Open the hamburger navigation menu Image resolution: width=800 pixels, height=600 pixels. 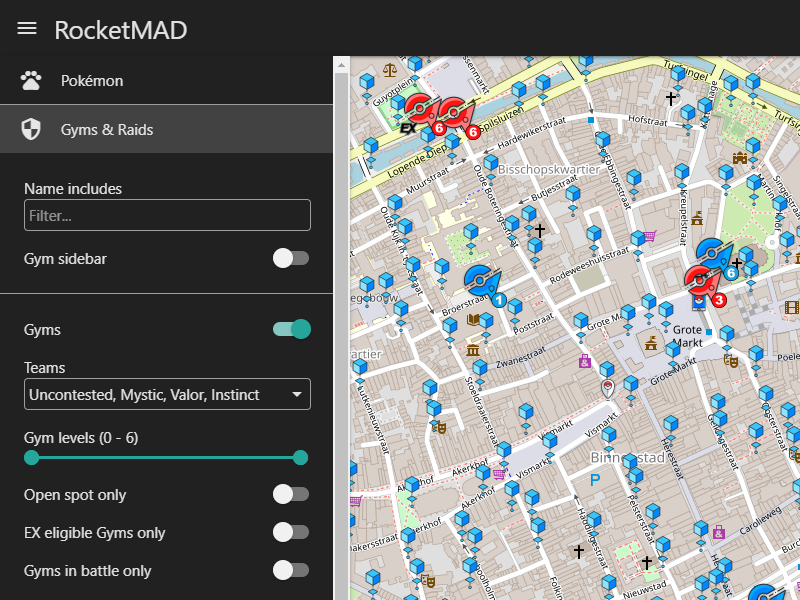[27, 28]
